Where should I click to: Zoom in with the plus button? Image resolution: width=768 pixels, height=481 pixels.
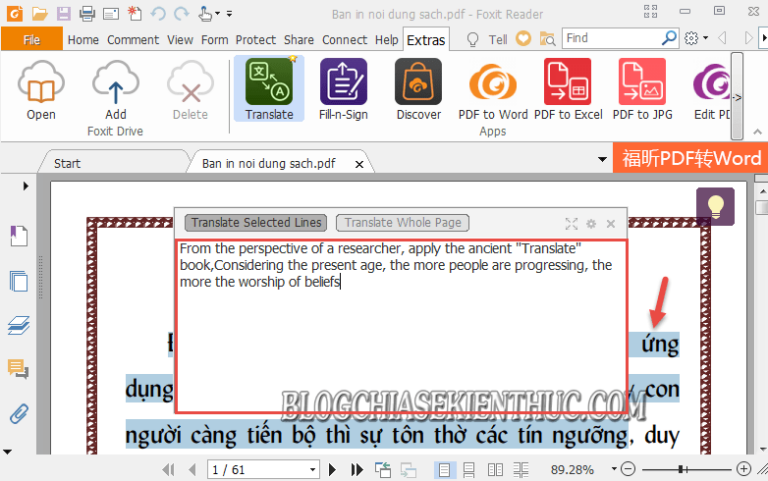[744, 469]
